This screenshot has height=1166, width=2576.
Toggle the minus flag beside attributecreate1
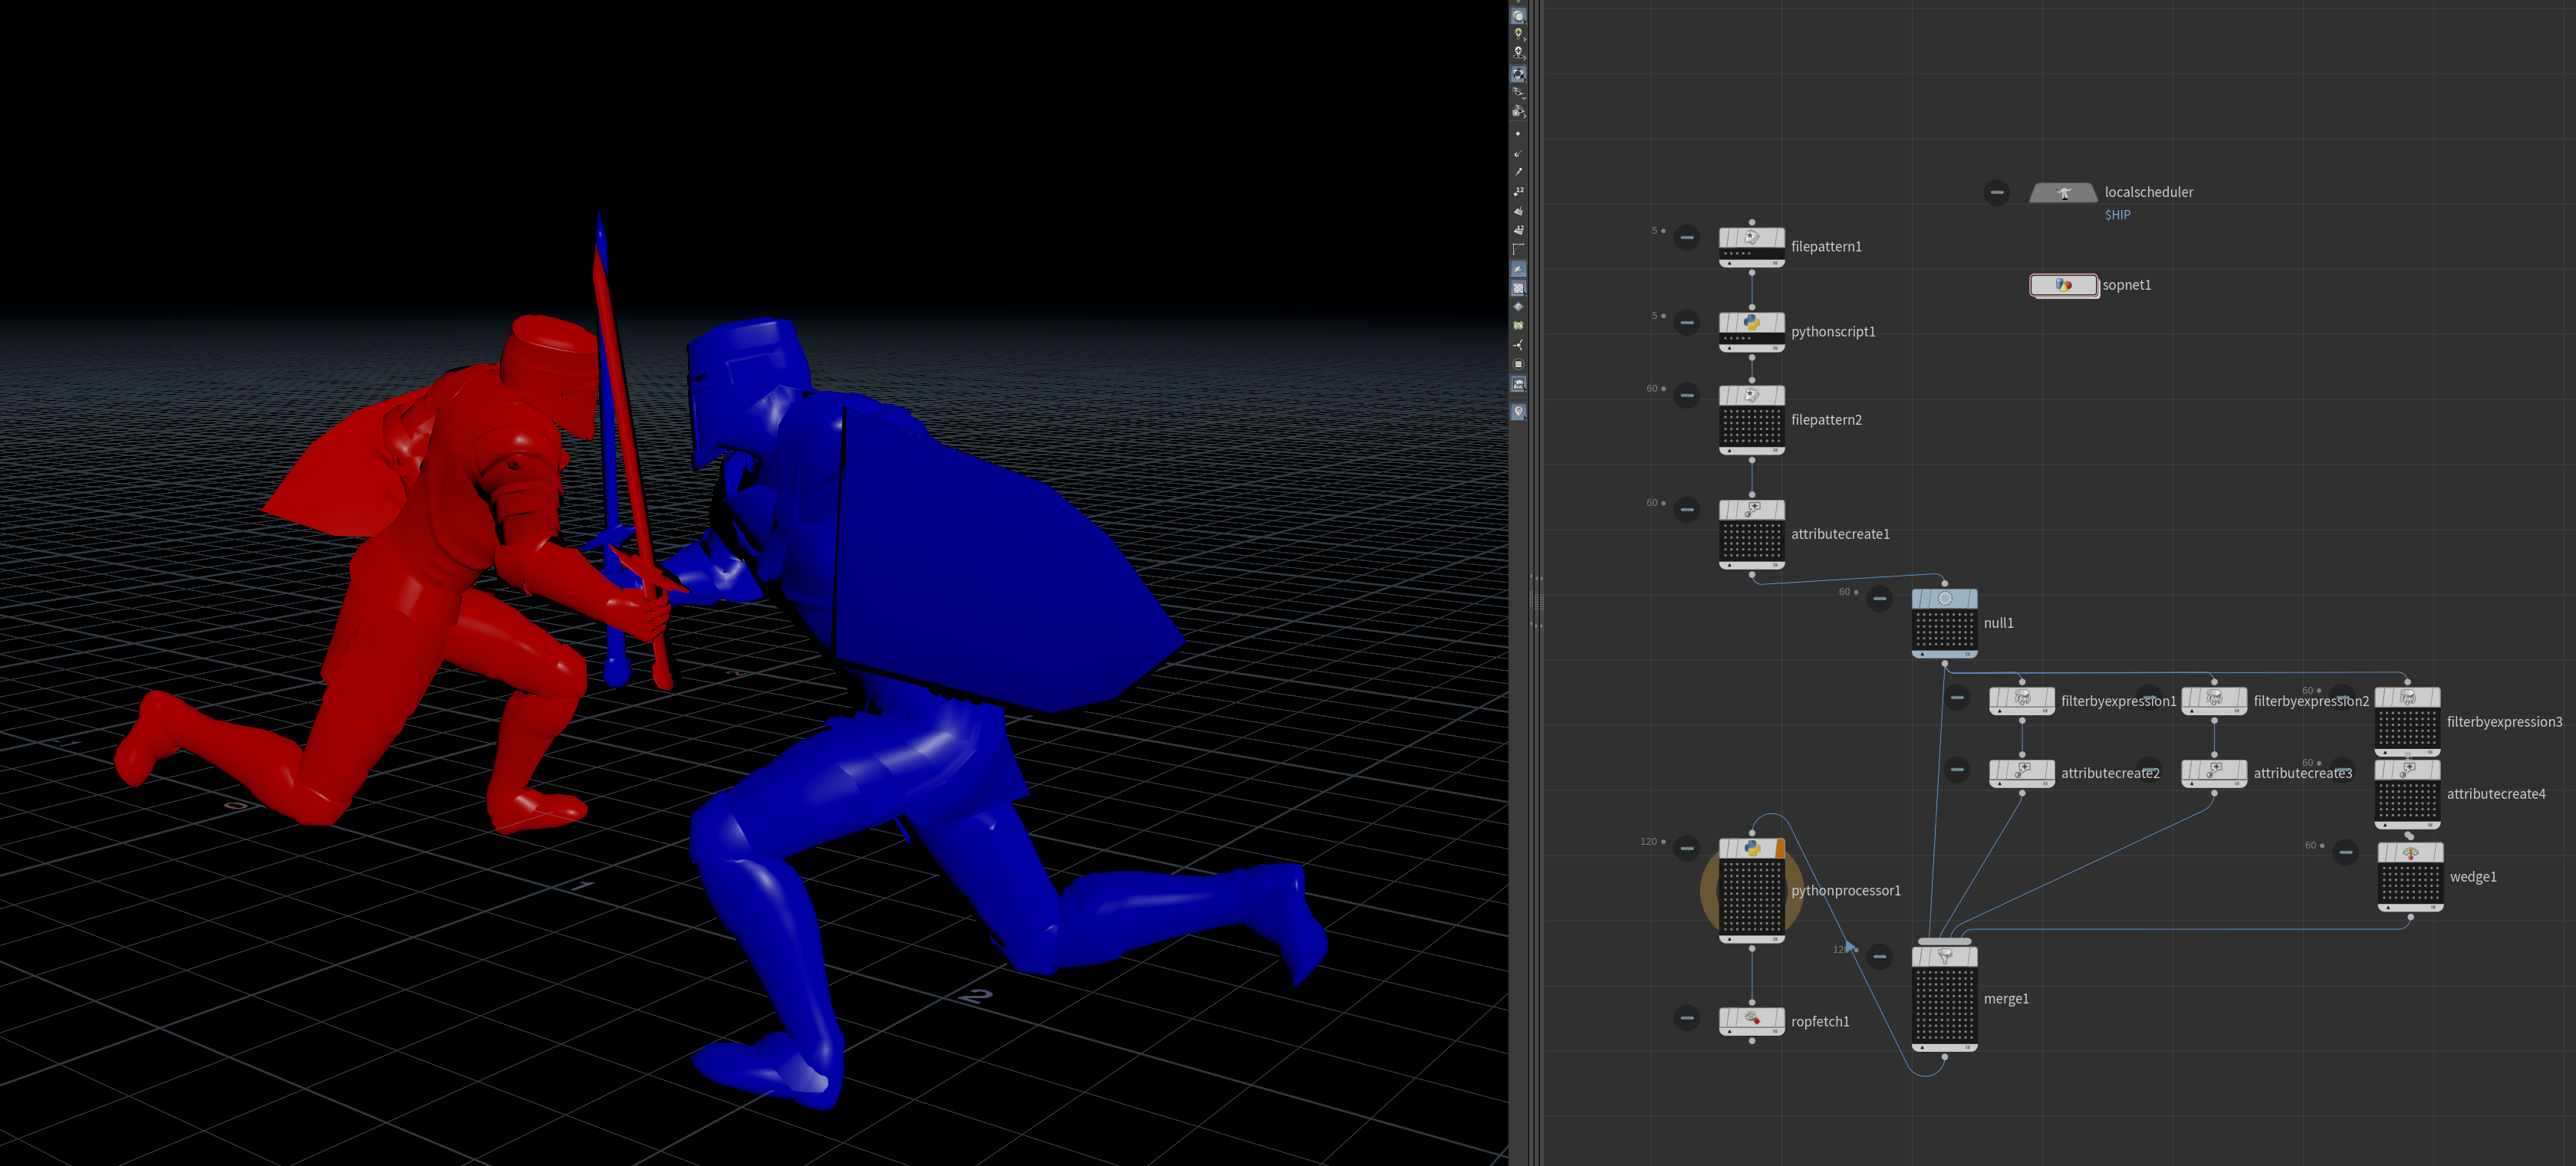point(1687,510)
